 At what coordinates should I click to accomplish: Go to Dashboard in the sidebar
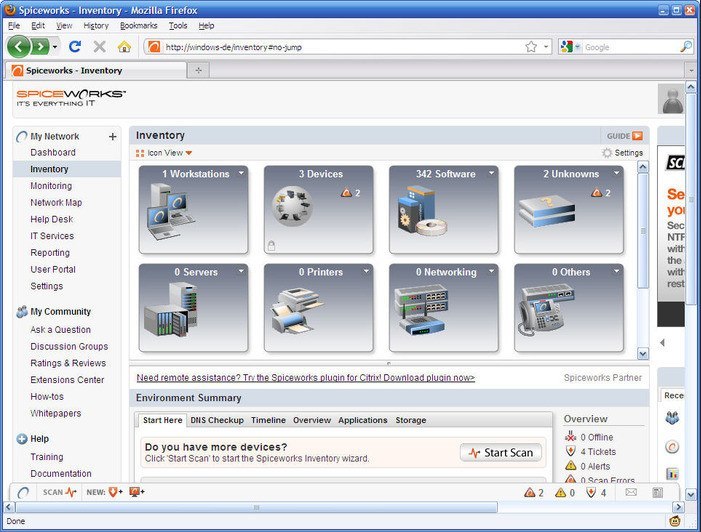click(x=53, y=152)
